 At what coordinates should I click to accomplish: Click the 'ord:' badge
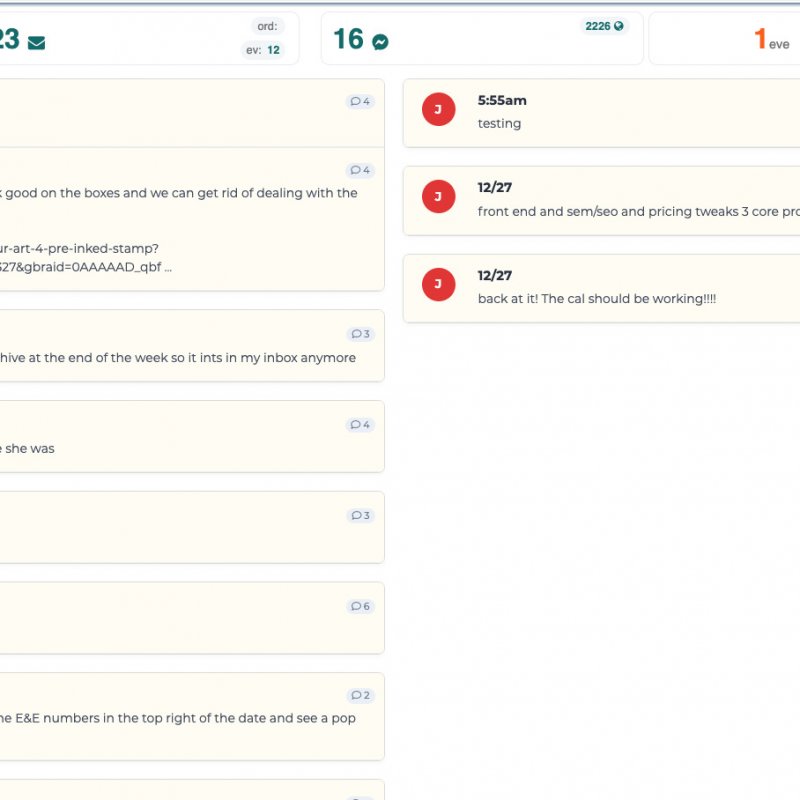267,27
